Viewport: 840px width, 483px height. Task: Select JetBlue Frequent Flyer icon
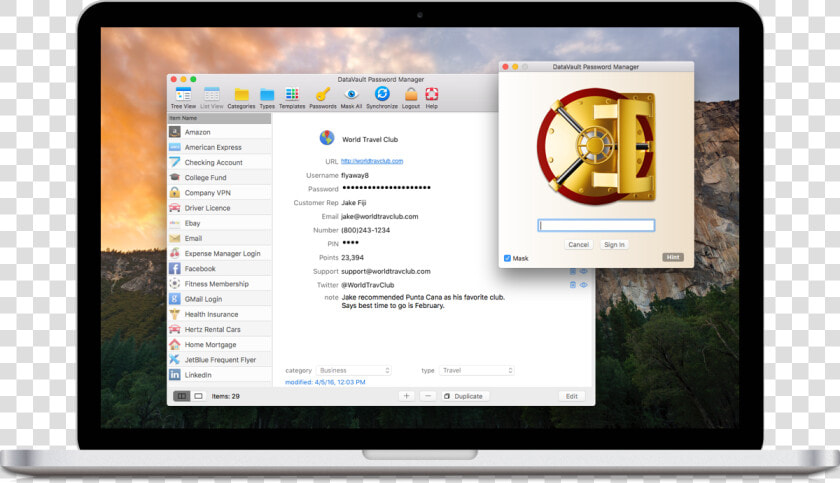click(x=175, y=359)
